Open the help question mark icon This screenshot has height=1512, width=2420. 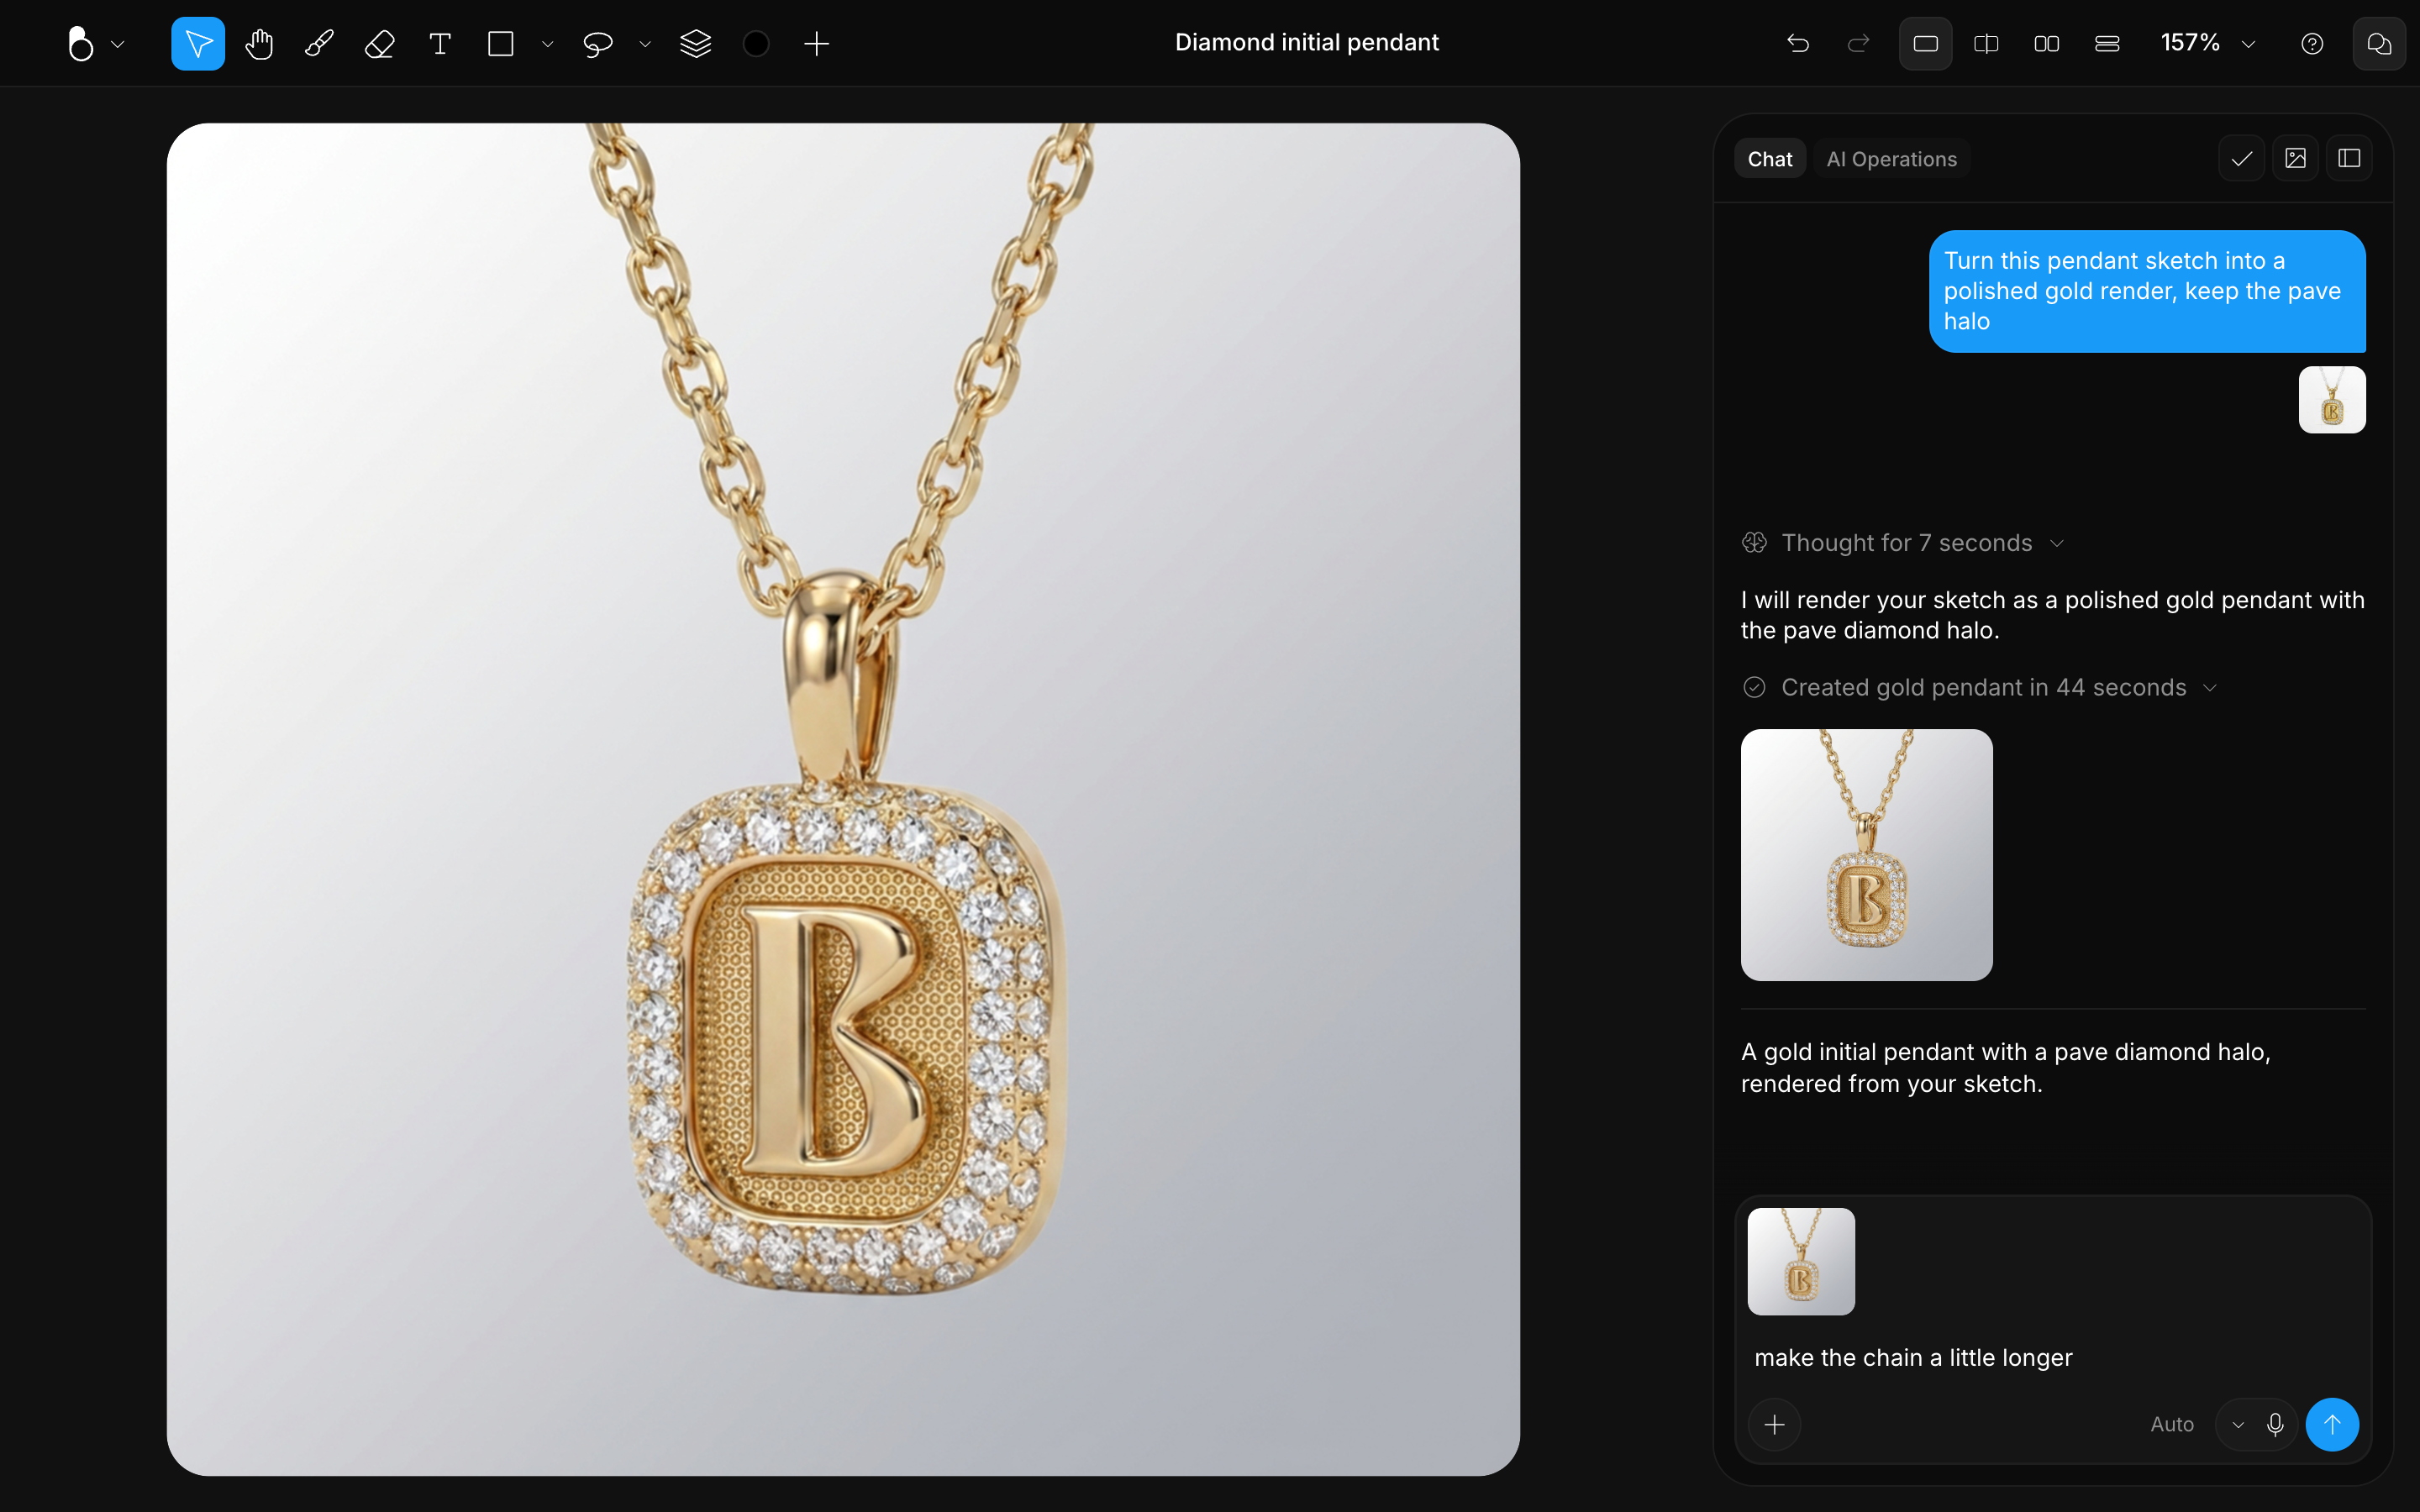(2312, 44)
